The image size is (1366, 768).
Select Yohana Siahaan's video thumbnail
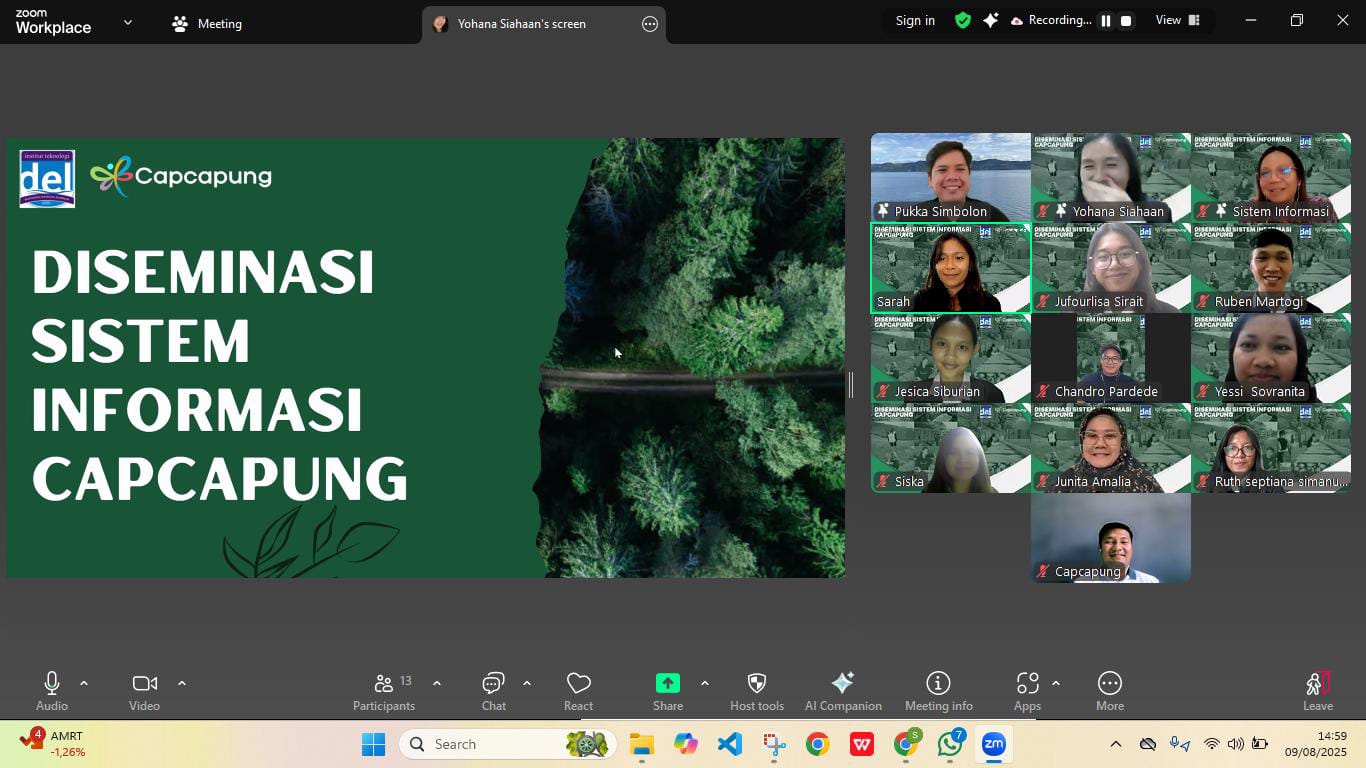(1111, 177)
